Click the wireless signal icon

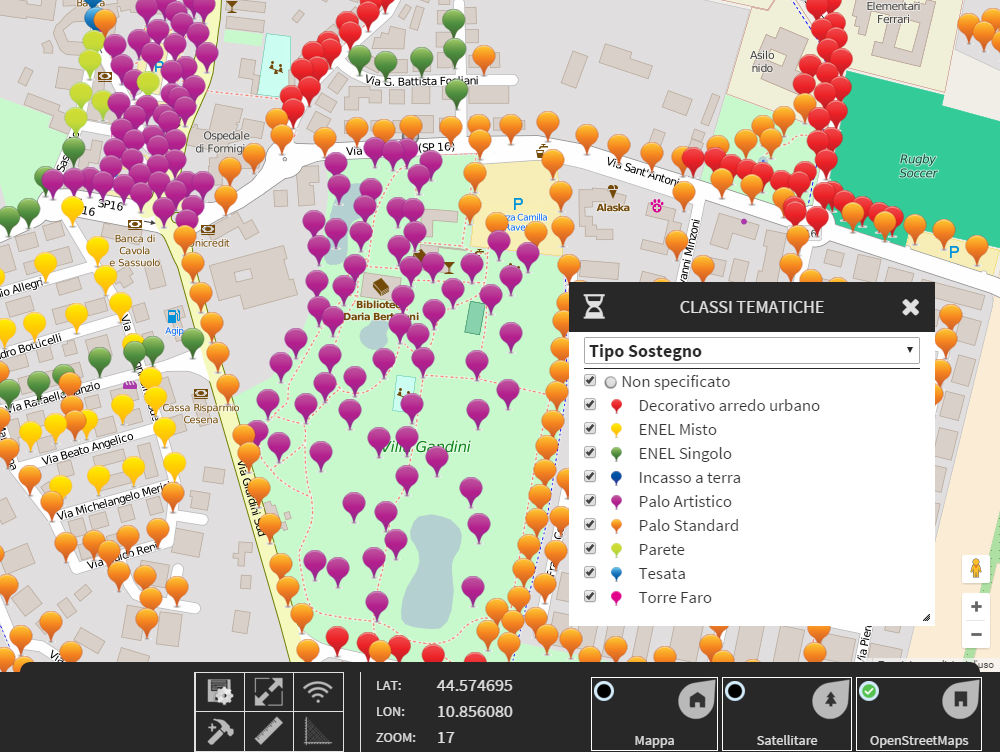point(318,691)
